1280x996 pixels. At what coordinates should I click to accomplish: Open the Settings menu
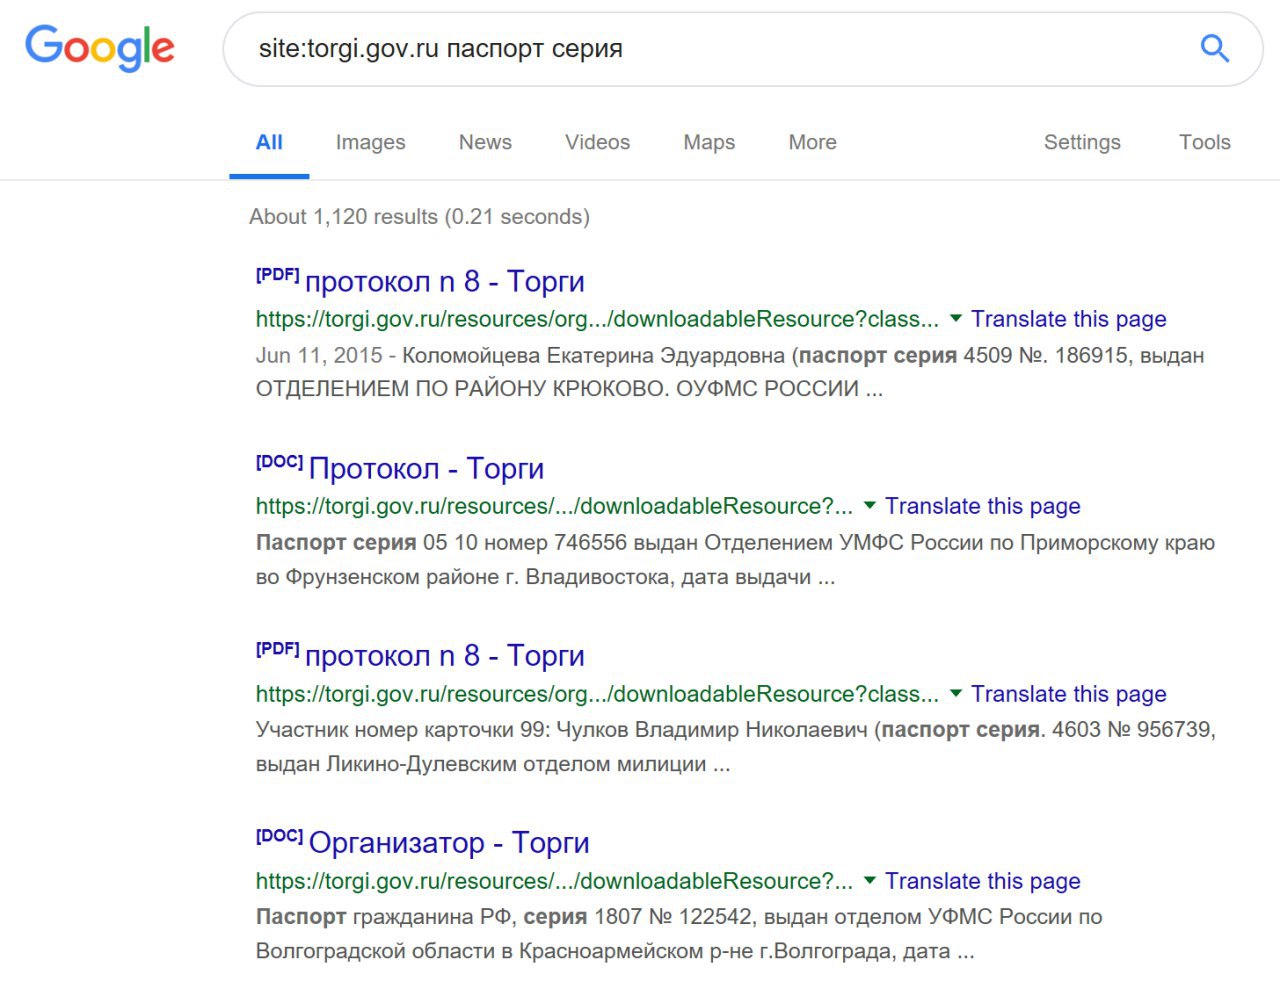1082,142
